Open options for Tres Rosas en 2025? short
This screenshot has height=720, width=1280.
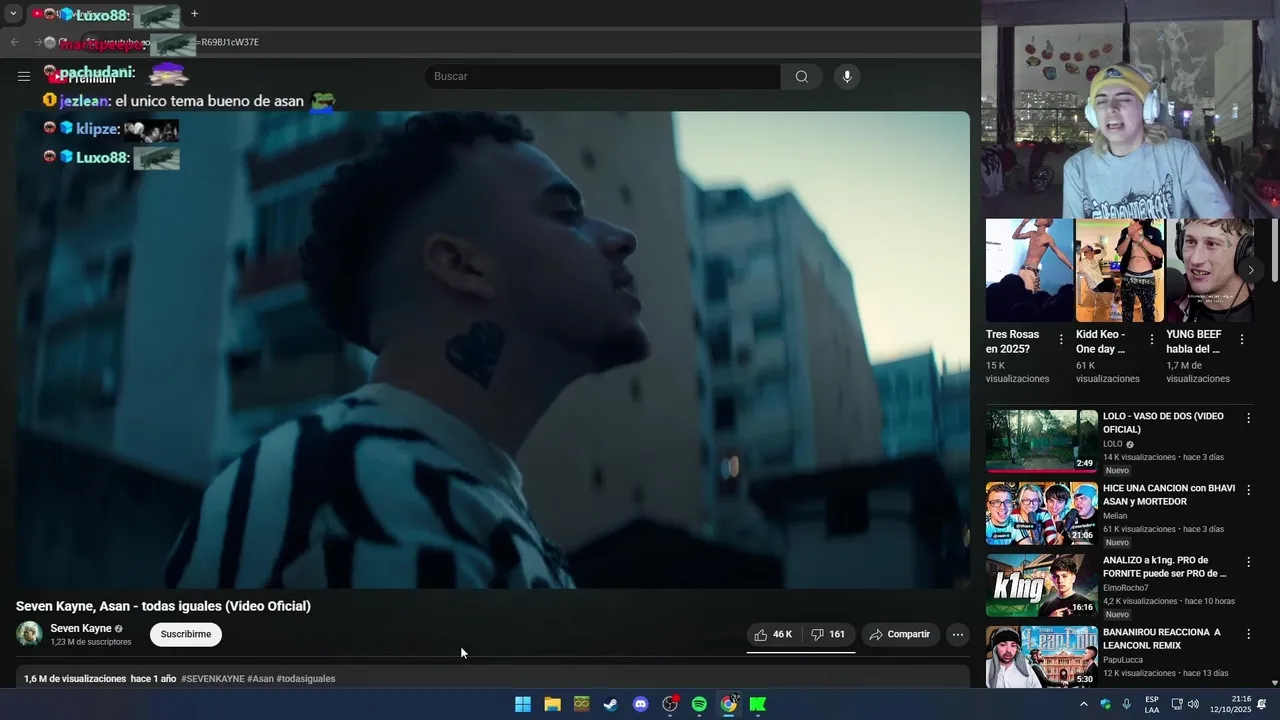coord(1061,340)
